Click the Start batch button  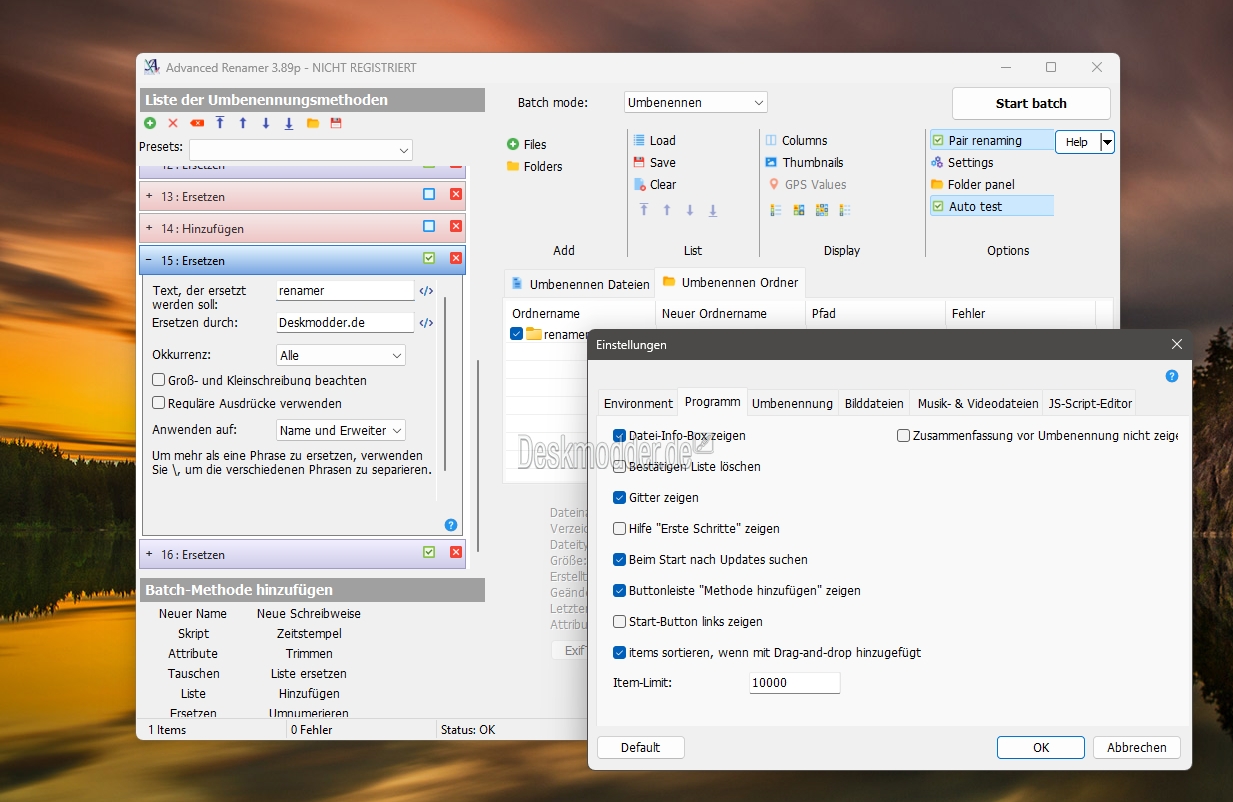(x=1031, y=103)
